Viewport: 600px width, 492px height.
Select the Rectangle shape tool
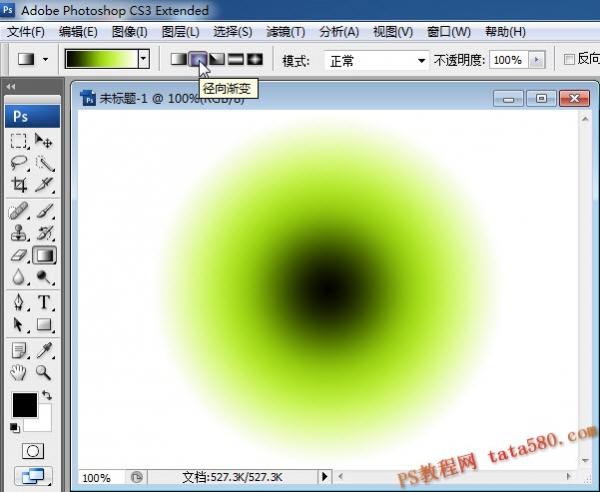coord(44,324)
